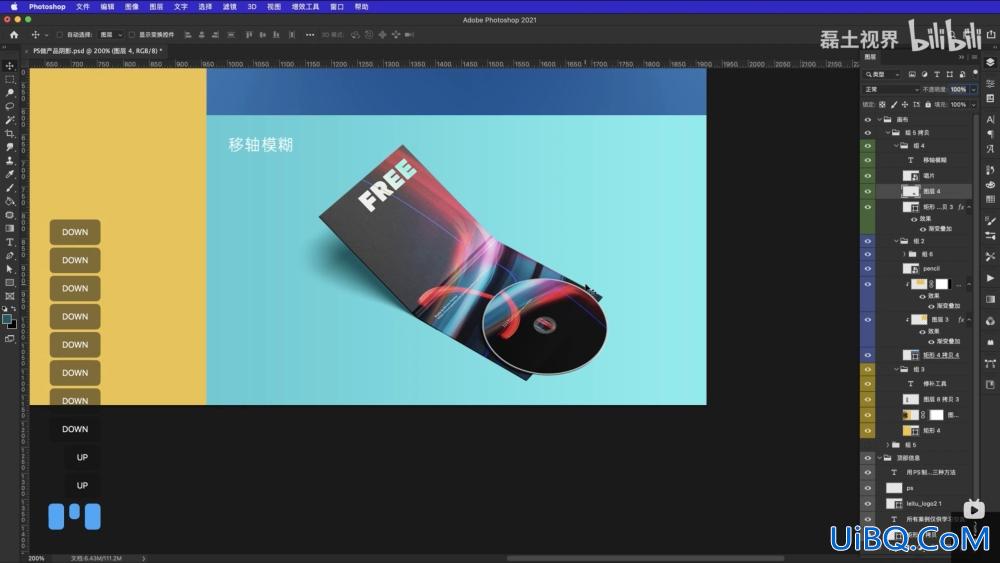Image resolution: width=1000 pixels, height=563 pixels.
Task: Select the Eyedropper tool
Action: tap(10, 174)
